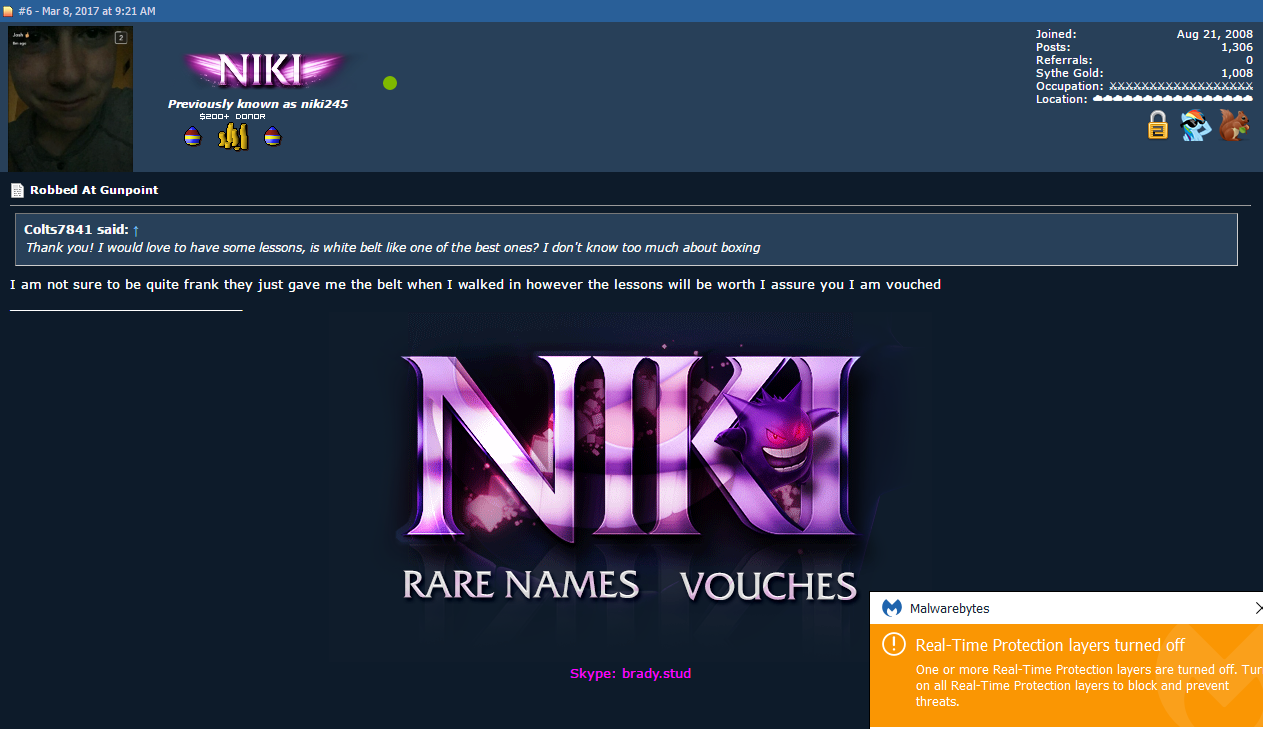1263x729 pixels.
Task: Open the large NIKI signature image
Action: pos(630,478)
